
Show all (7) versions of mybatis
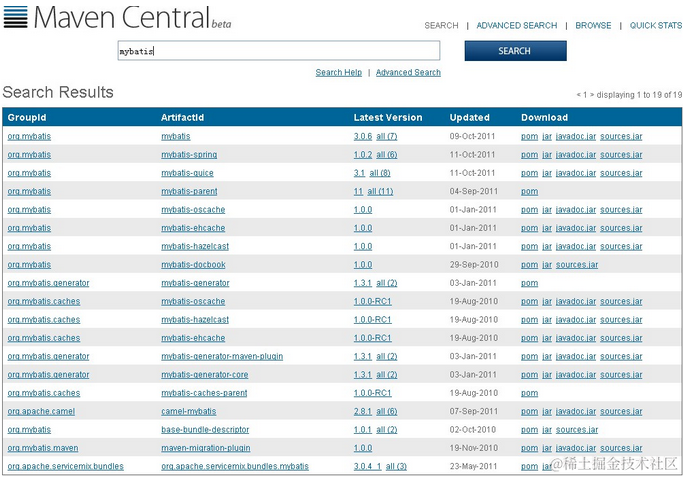click(387, 136)
